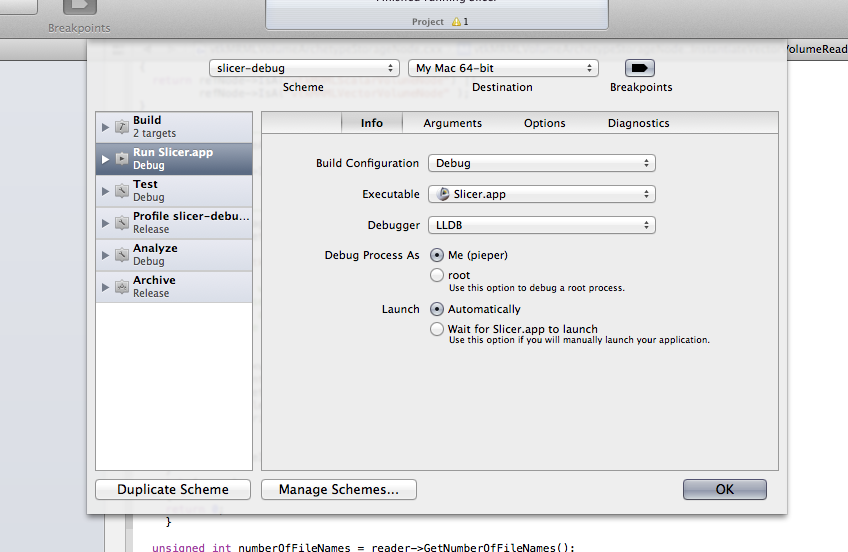The image size is (848, 552).
Task: Click the Run Slicer.app action icon
Action: [x=121, y=159]
